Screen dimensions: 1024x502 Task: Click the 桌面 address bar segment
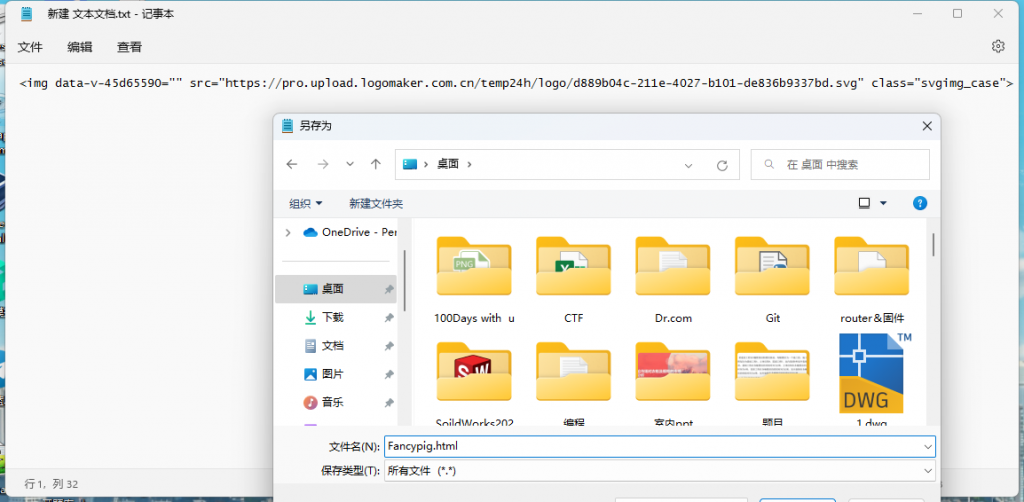[x=447, y=165]
